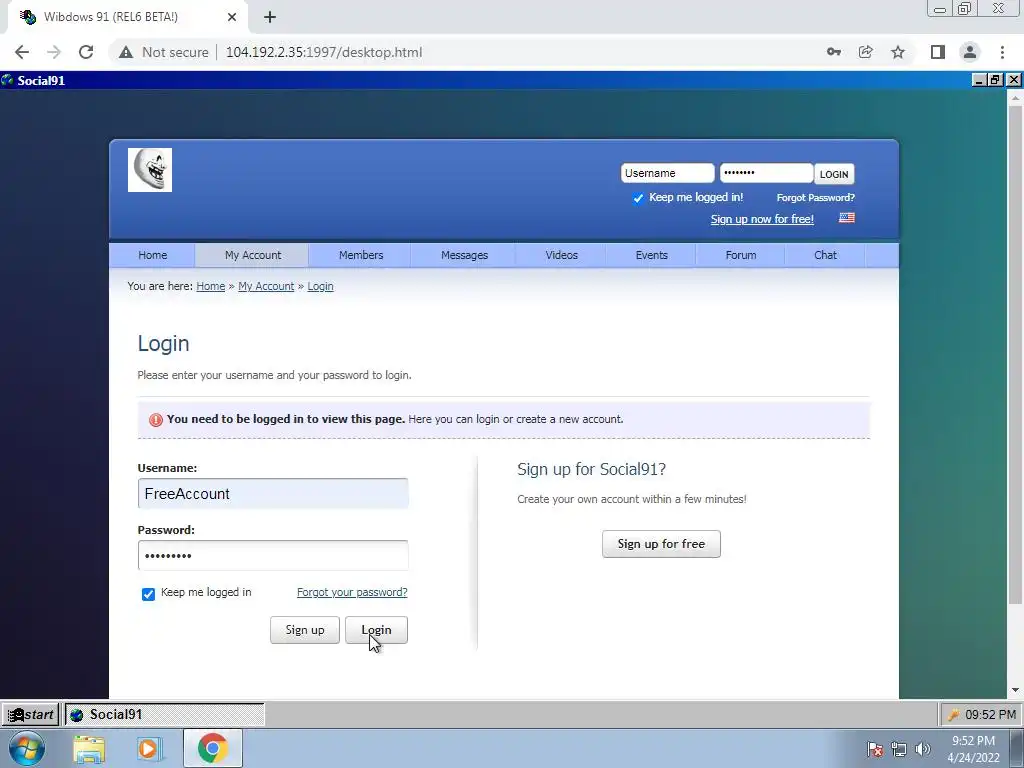This screenshot has height=768, width=1024.
Task: Follow the Forgot your password? link
Action: click(352, 592)
